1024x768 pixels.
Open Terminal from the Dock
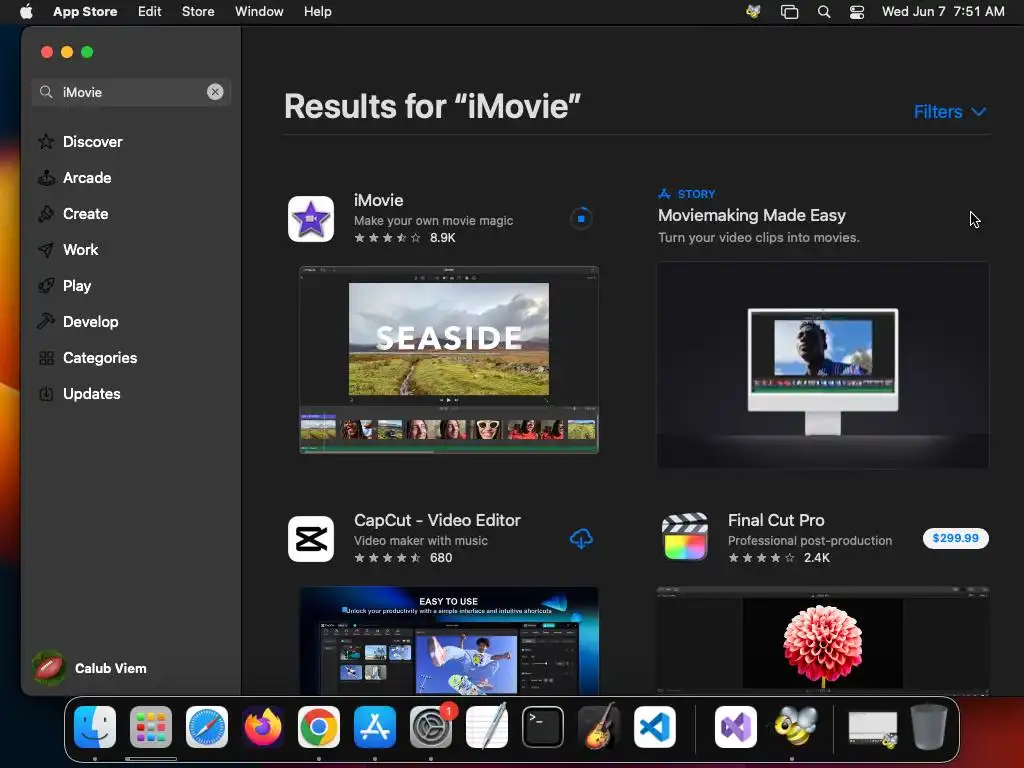[543, 727]
